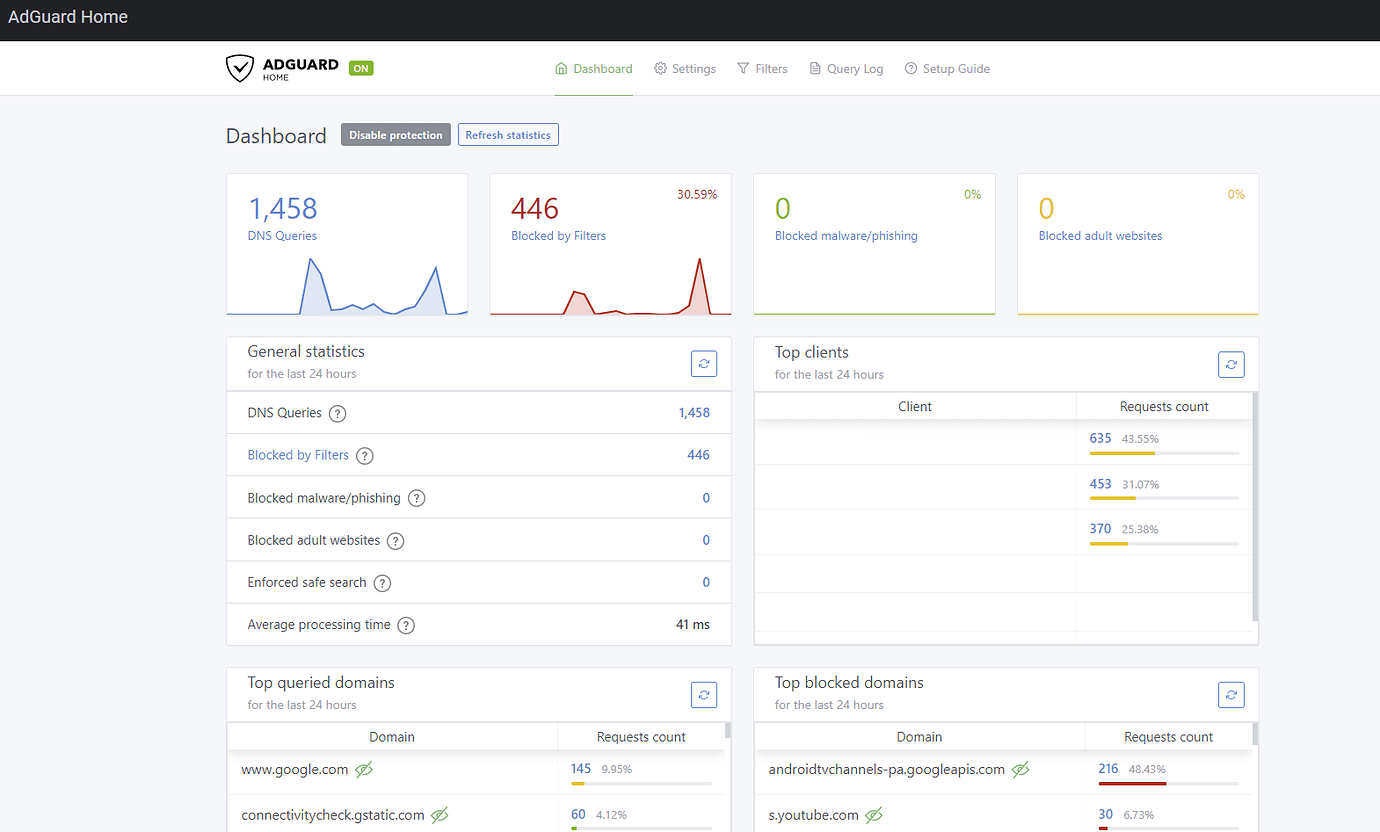Refresh the Top clients card

pyautogui.click(x=1231, y=364)
